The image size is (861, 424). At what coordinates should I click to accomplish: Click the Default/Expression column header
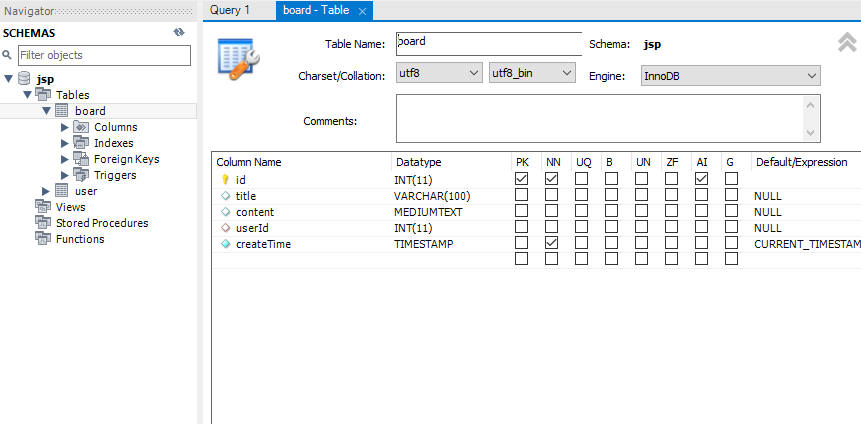point(802,162)
